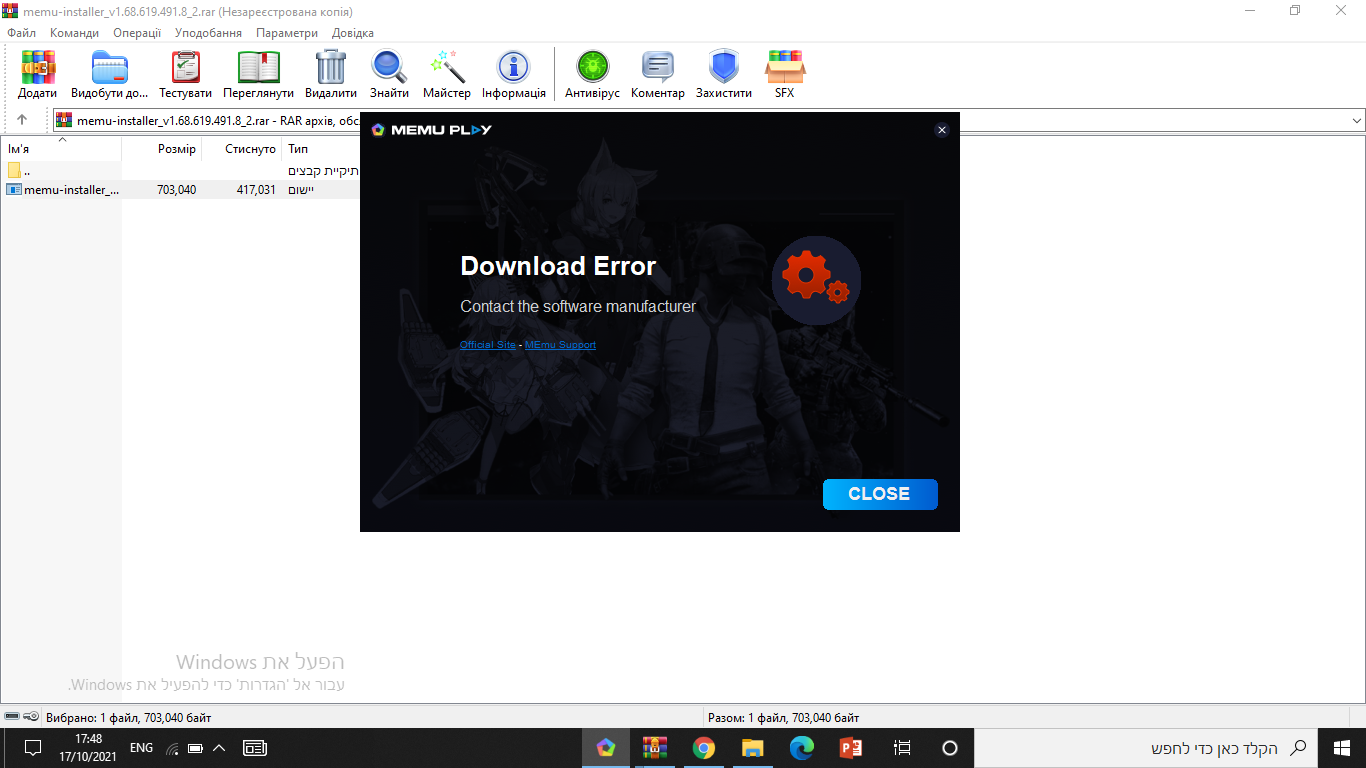Sort files by the Розмір column
The width and height of the screenshot is (1366, 768).
(x=162, y=149)
